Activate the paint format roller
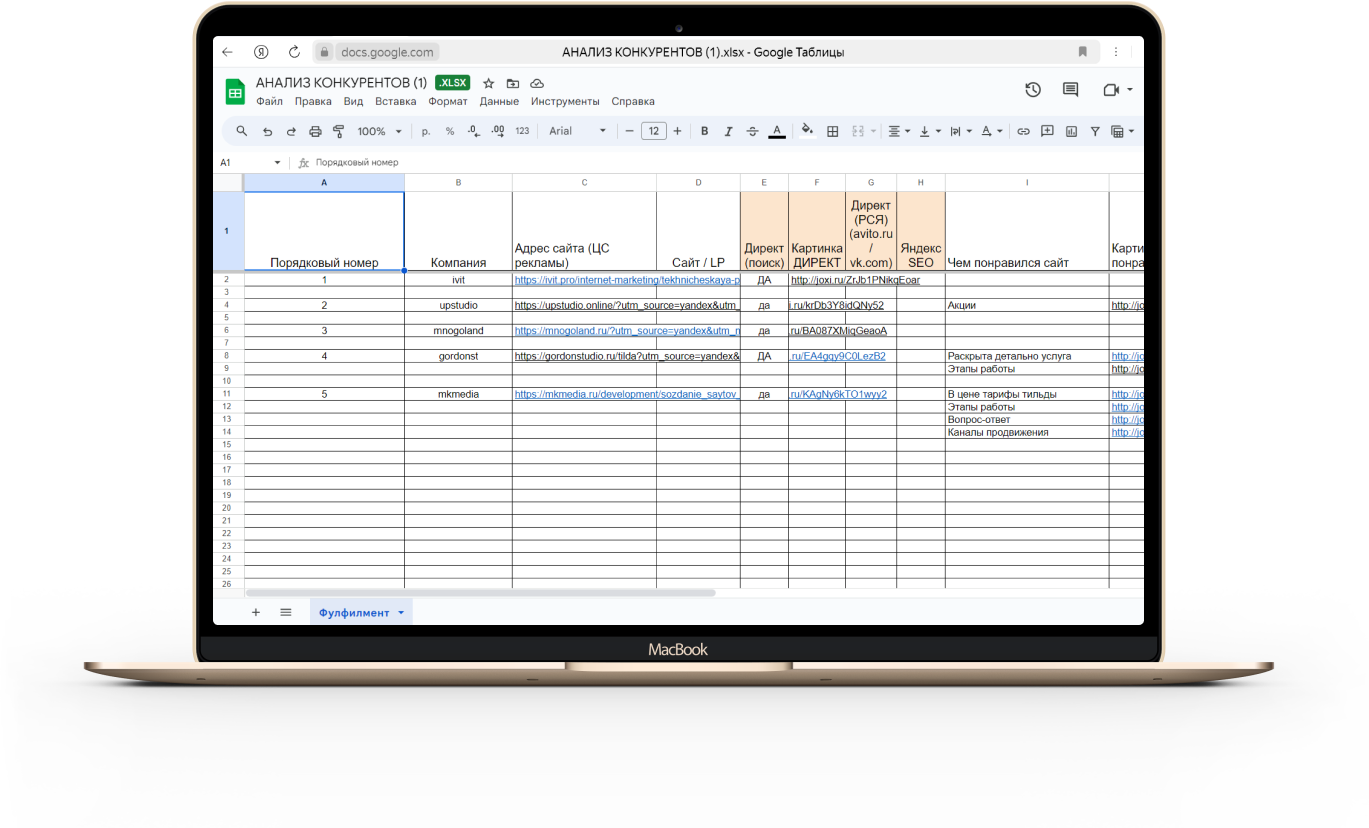 tap(338, 131)
